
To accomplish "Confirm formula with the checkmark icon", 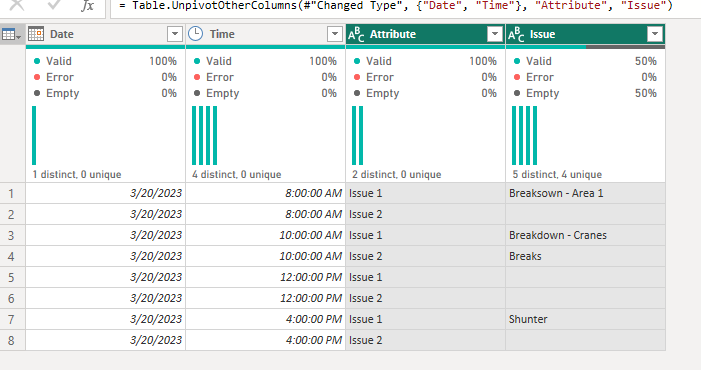I will [x=54, y=5].
